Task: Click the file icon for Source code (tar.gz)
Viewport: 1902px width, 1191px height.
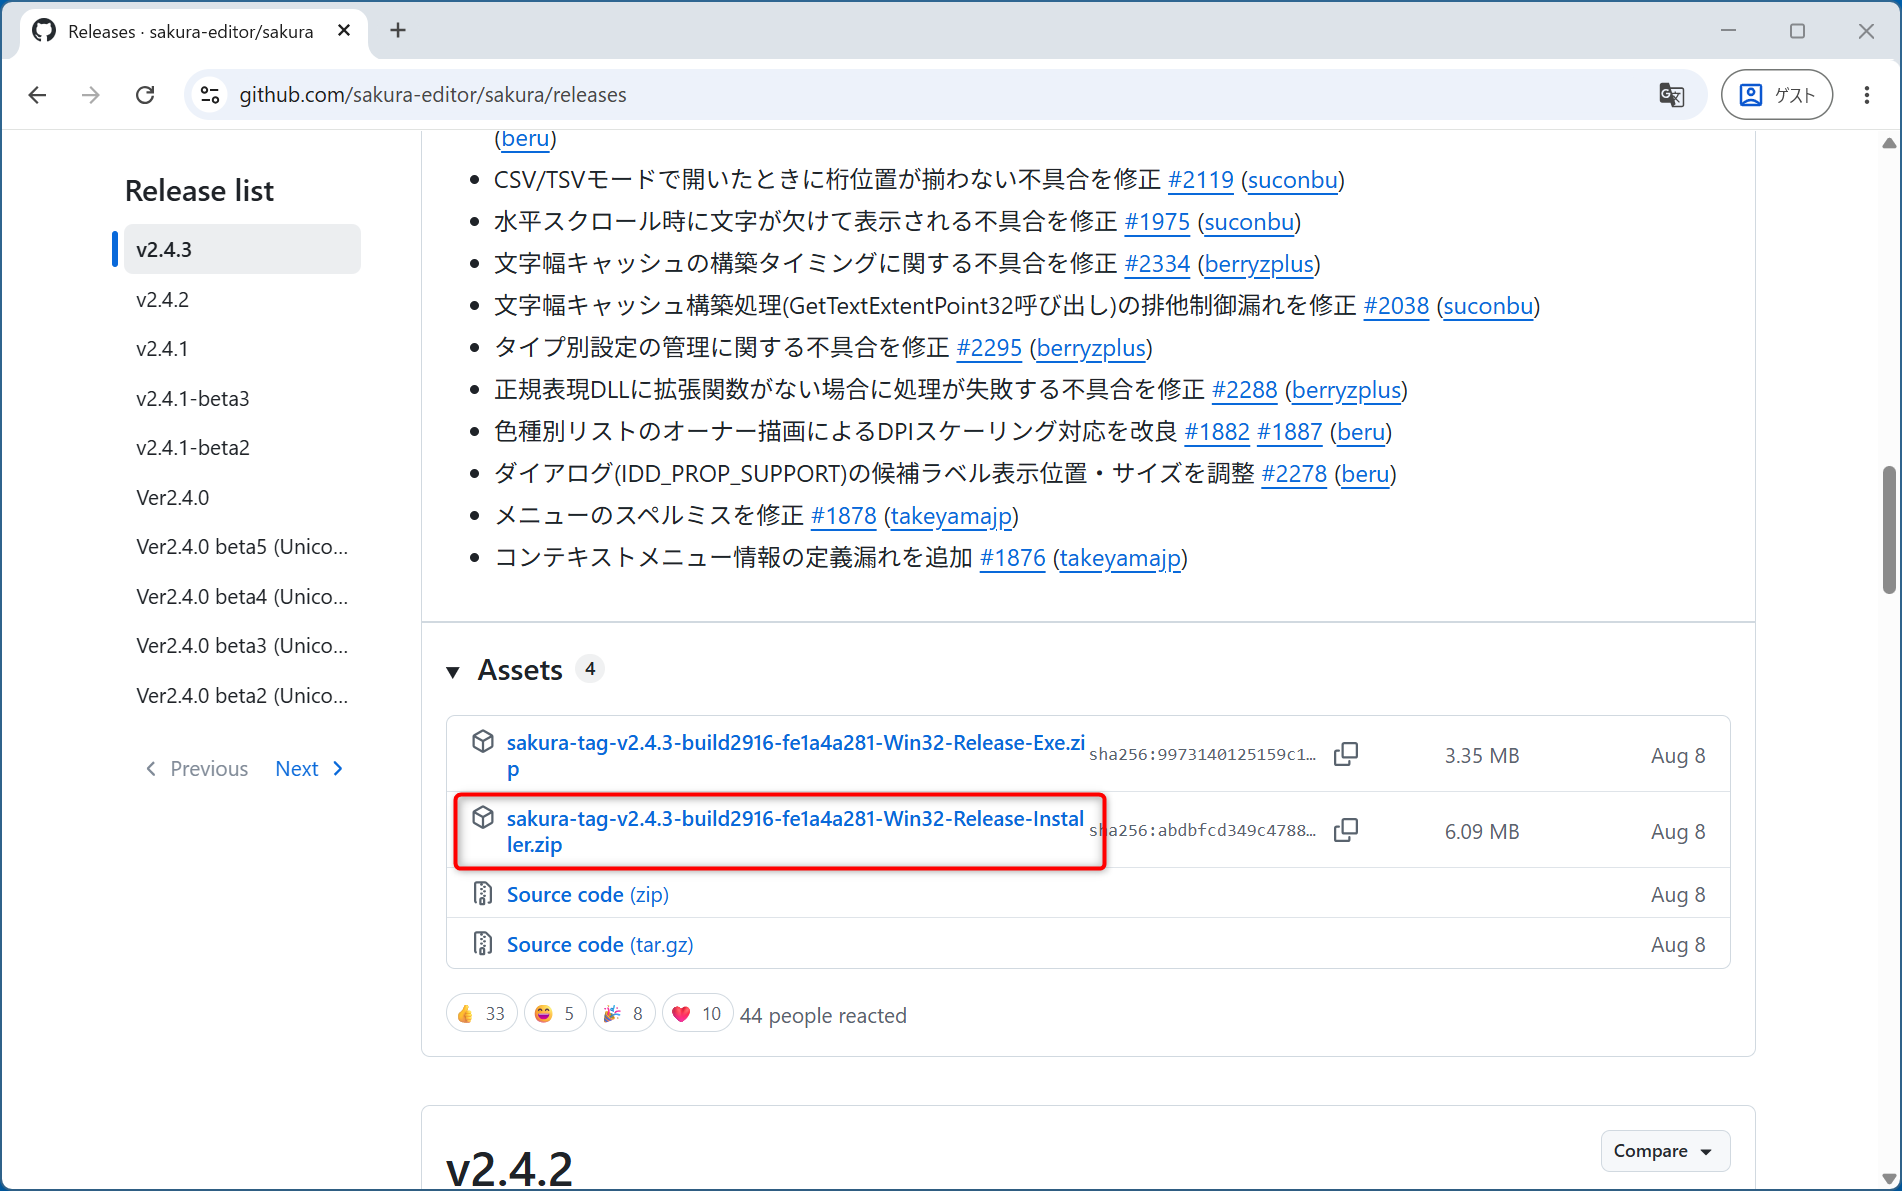Action: tap(483, 944)
